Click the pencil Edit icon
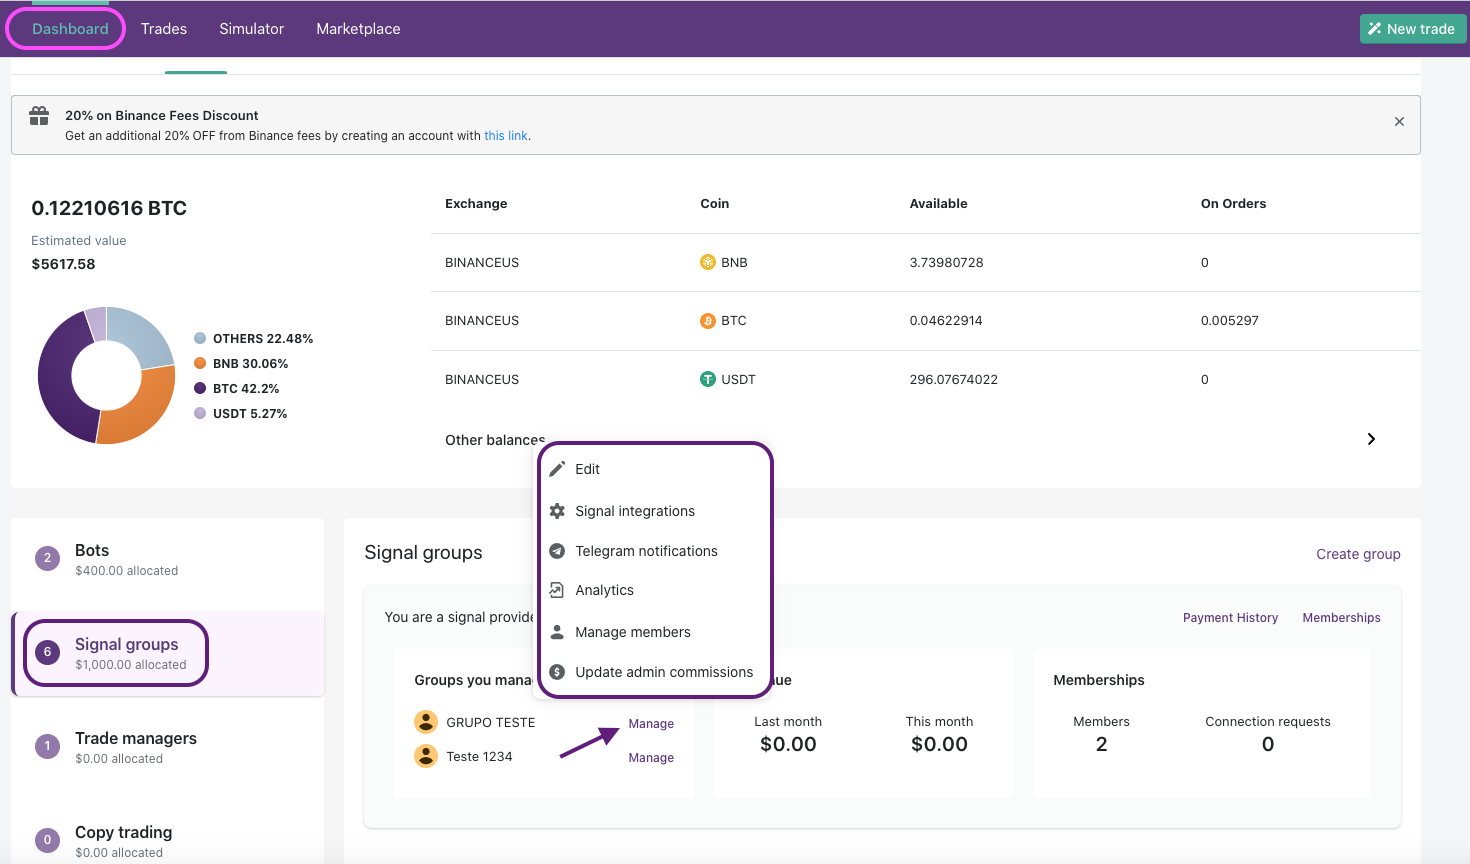 tap(557, 469)
